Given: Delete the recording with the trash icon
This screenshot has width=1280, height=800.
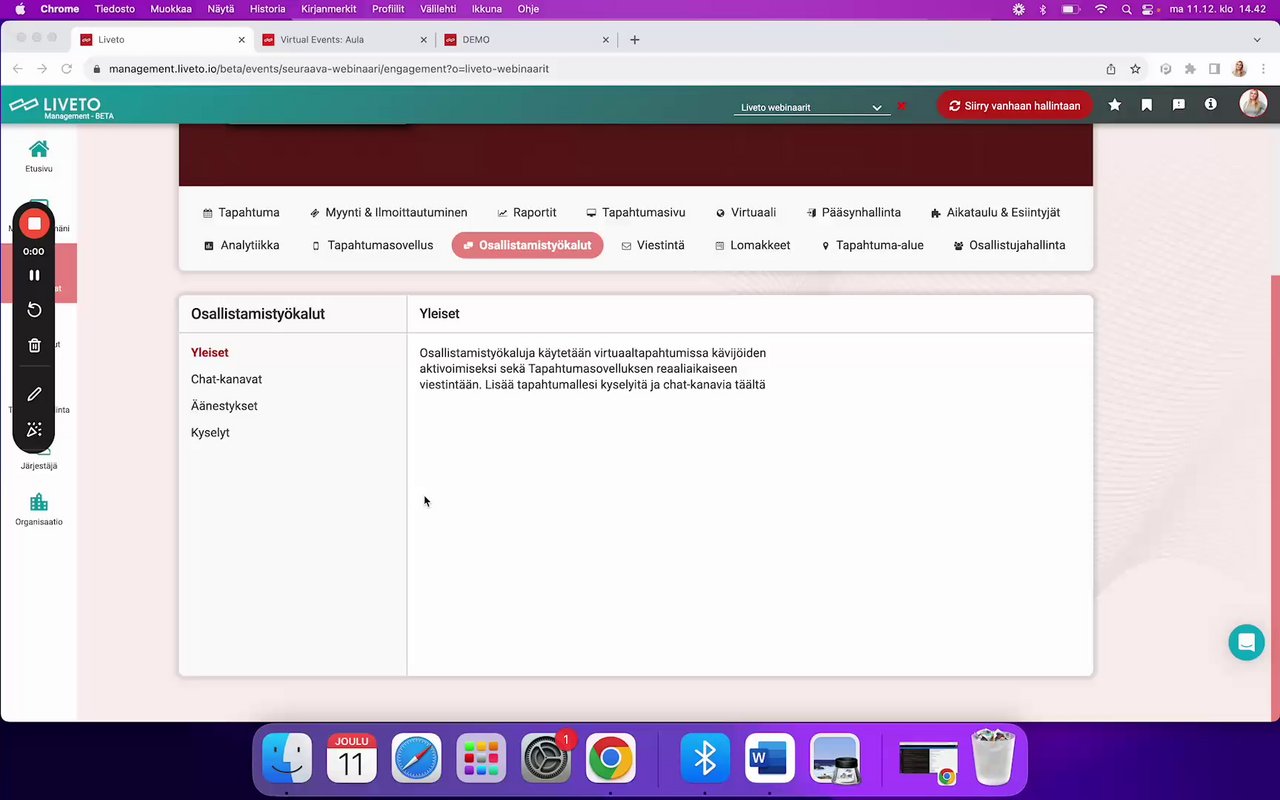Looking at the screenshot, I should pyautogui.click(x=34, y=345).
